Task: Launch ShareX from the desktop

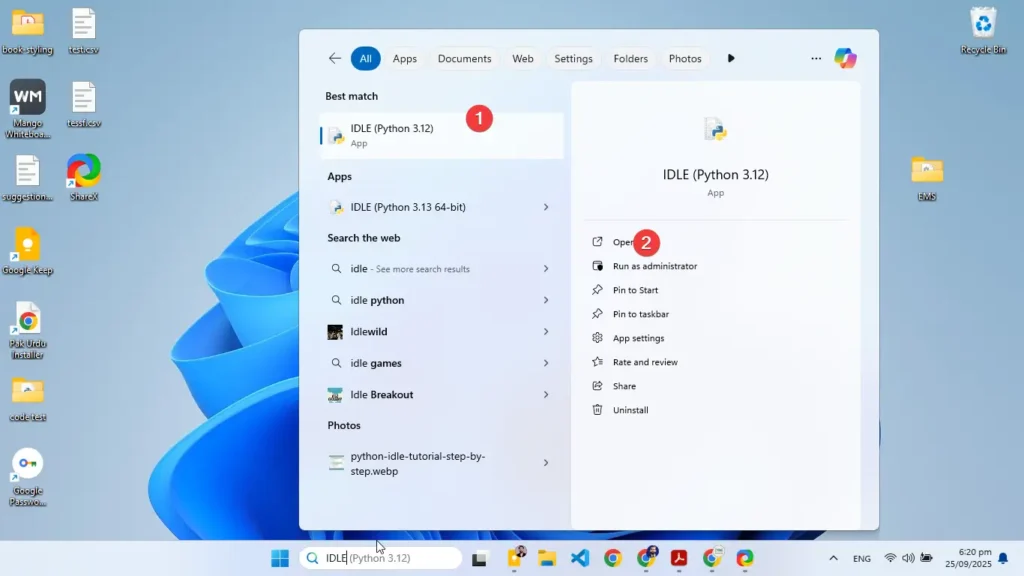Action: pos(84,175)
